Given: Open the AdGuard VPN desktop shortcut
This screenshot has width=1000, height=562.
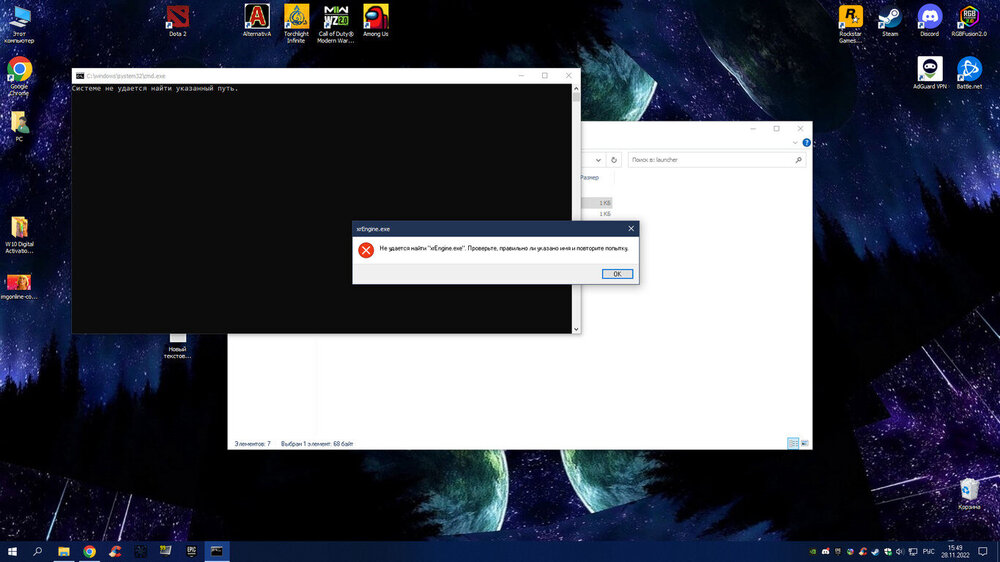Looking at the screenshot, I should tap(929, 73).
